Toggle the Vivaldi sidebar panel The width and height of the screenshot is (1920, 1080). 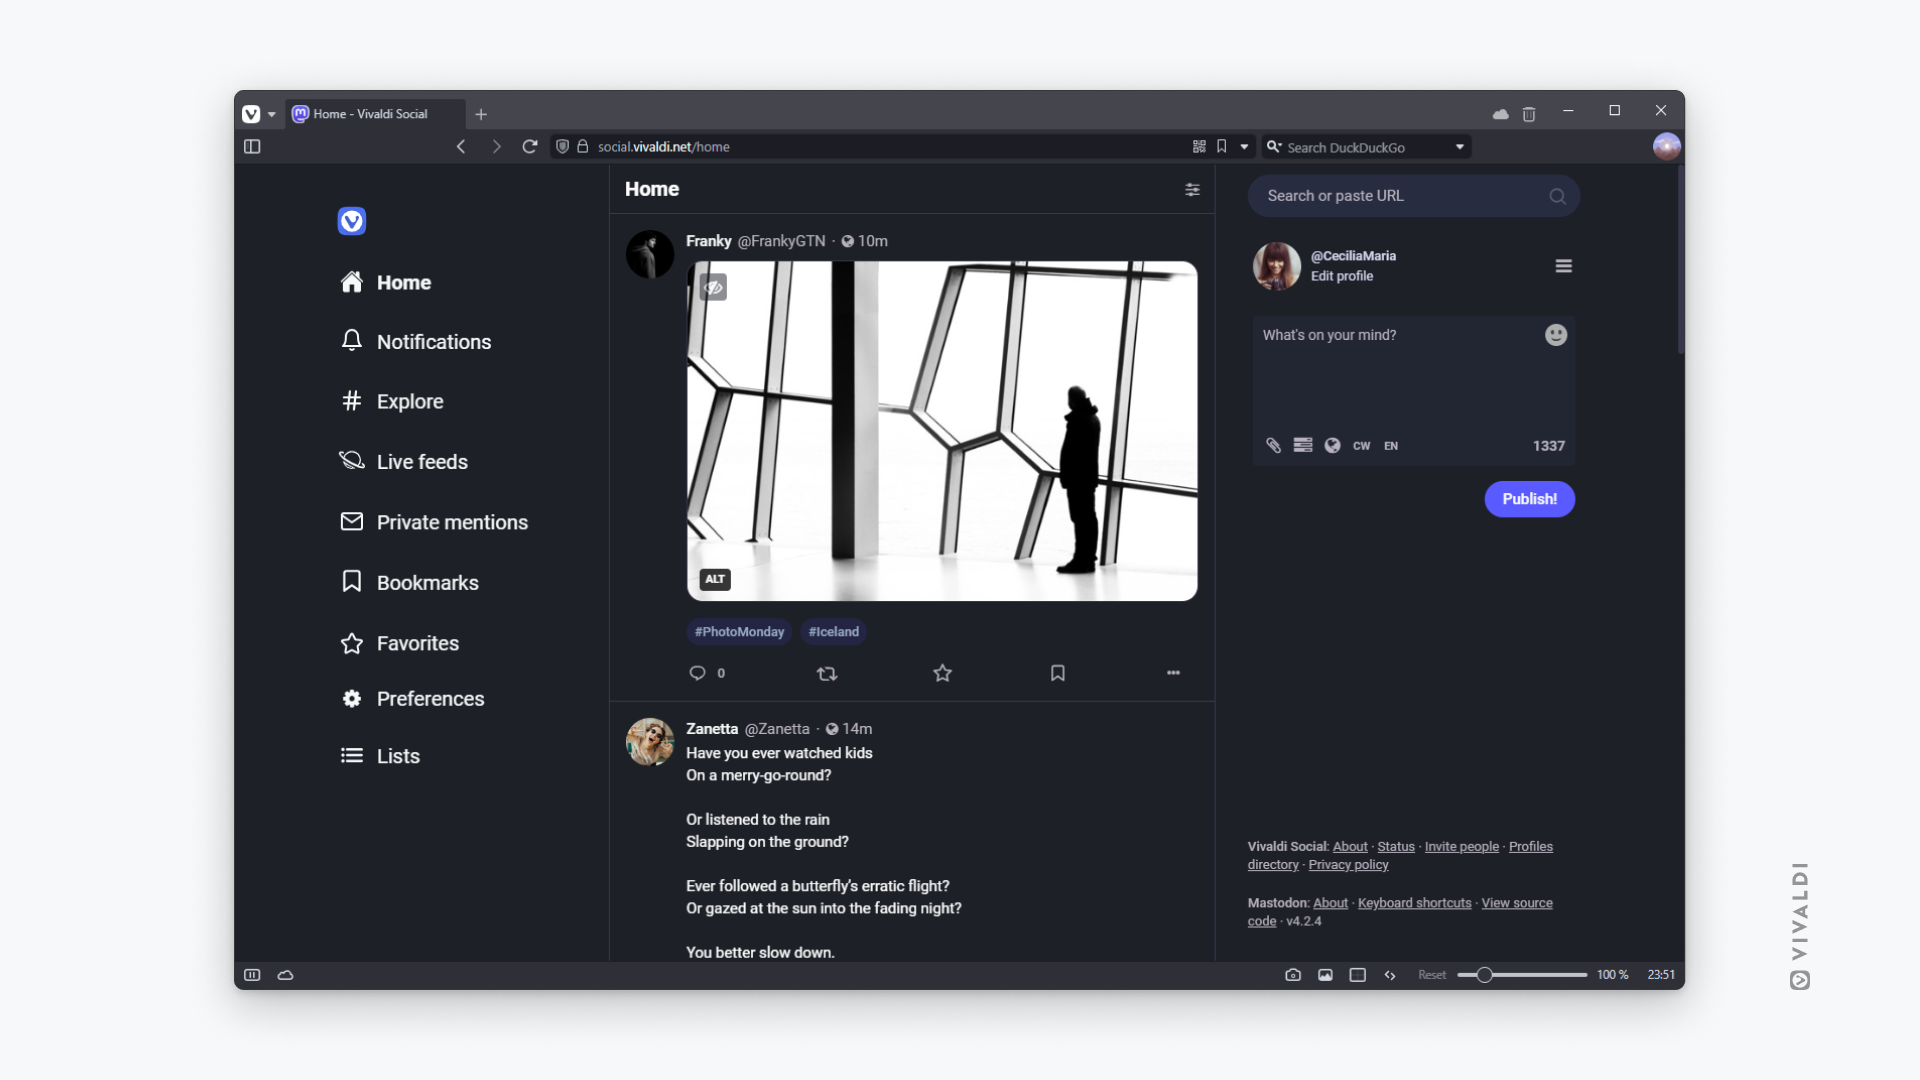coord(253,146)
